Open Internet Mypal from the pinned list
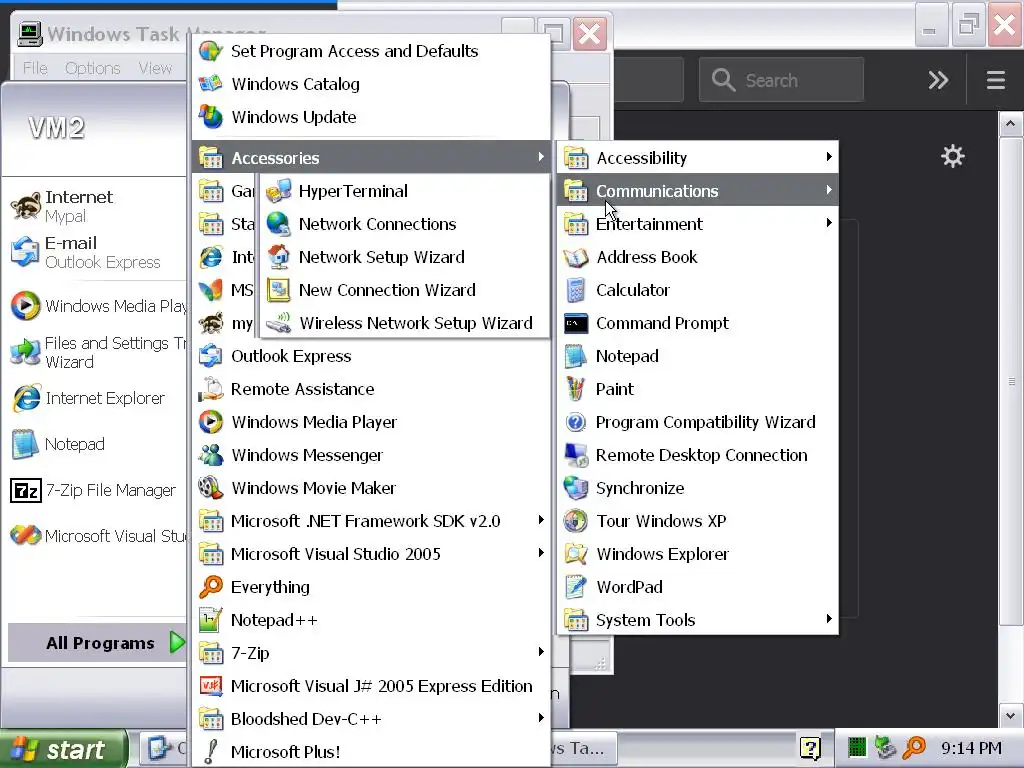 tap(97, 206)
